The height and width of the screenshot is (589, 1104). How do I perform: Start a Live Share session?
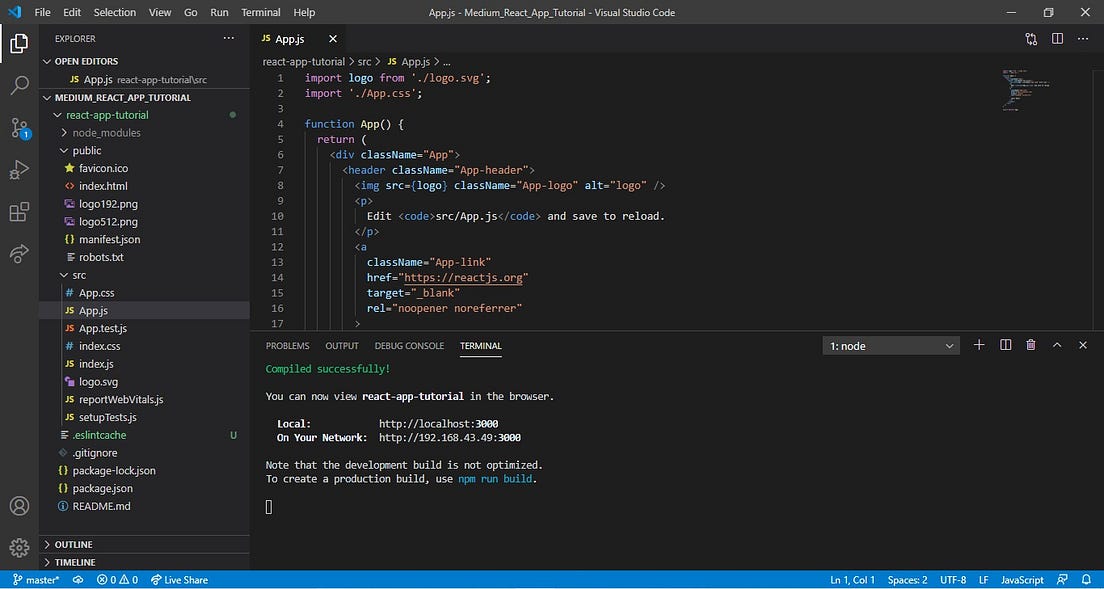(x=179, y=579)
